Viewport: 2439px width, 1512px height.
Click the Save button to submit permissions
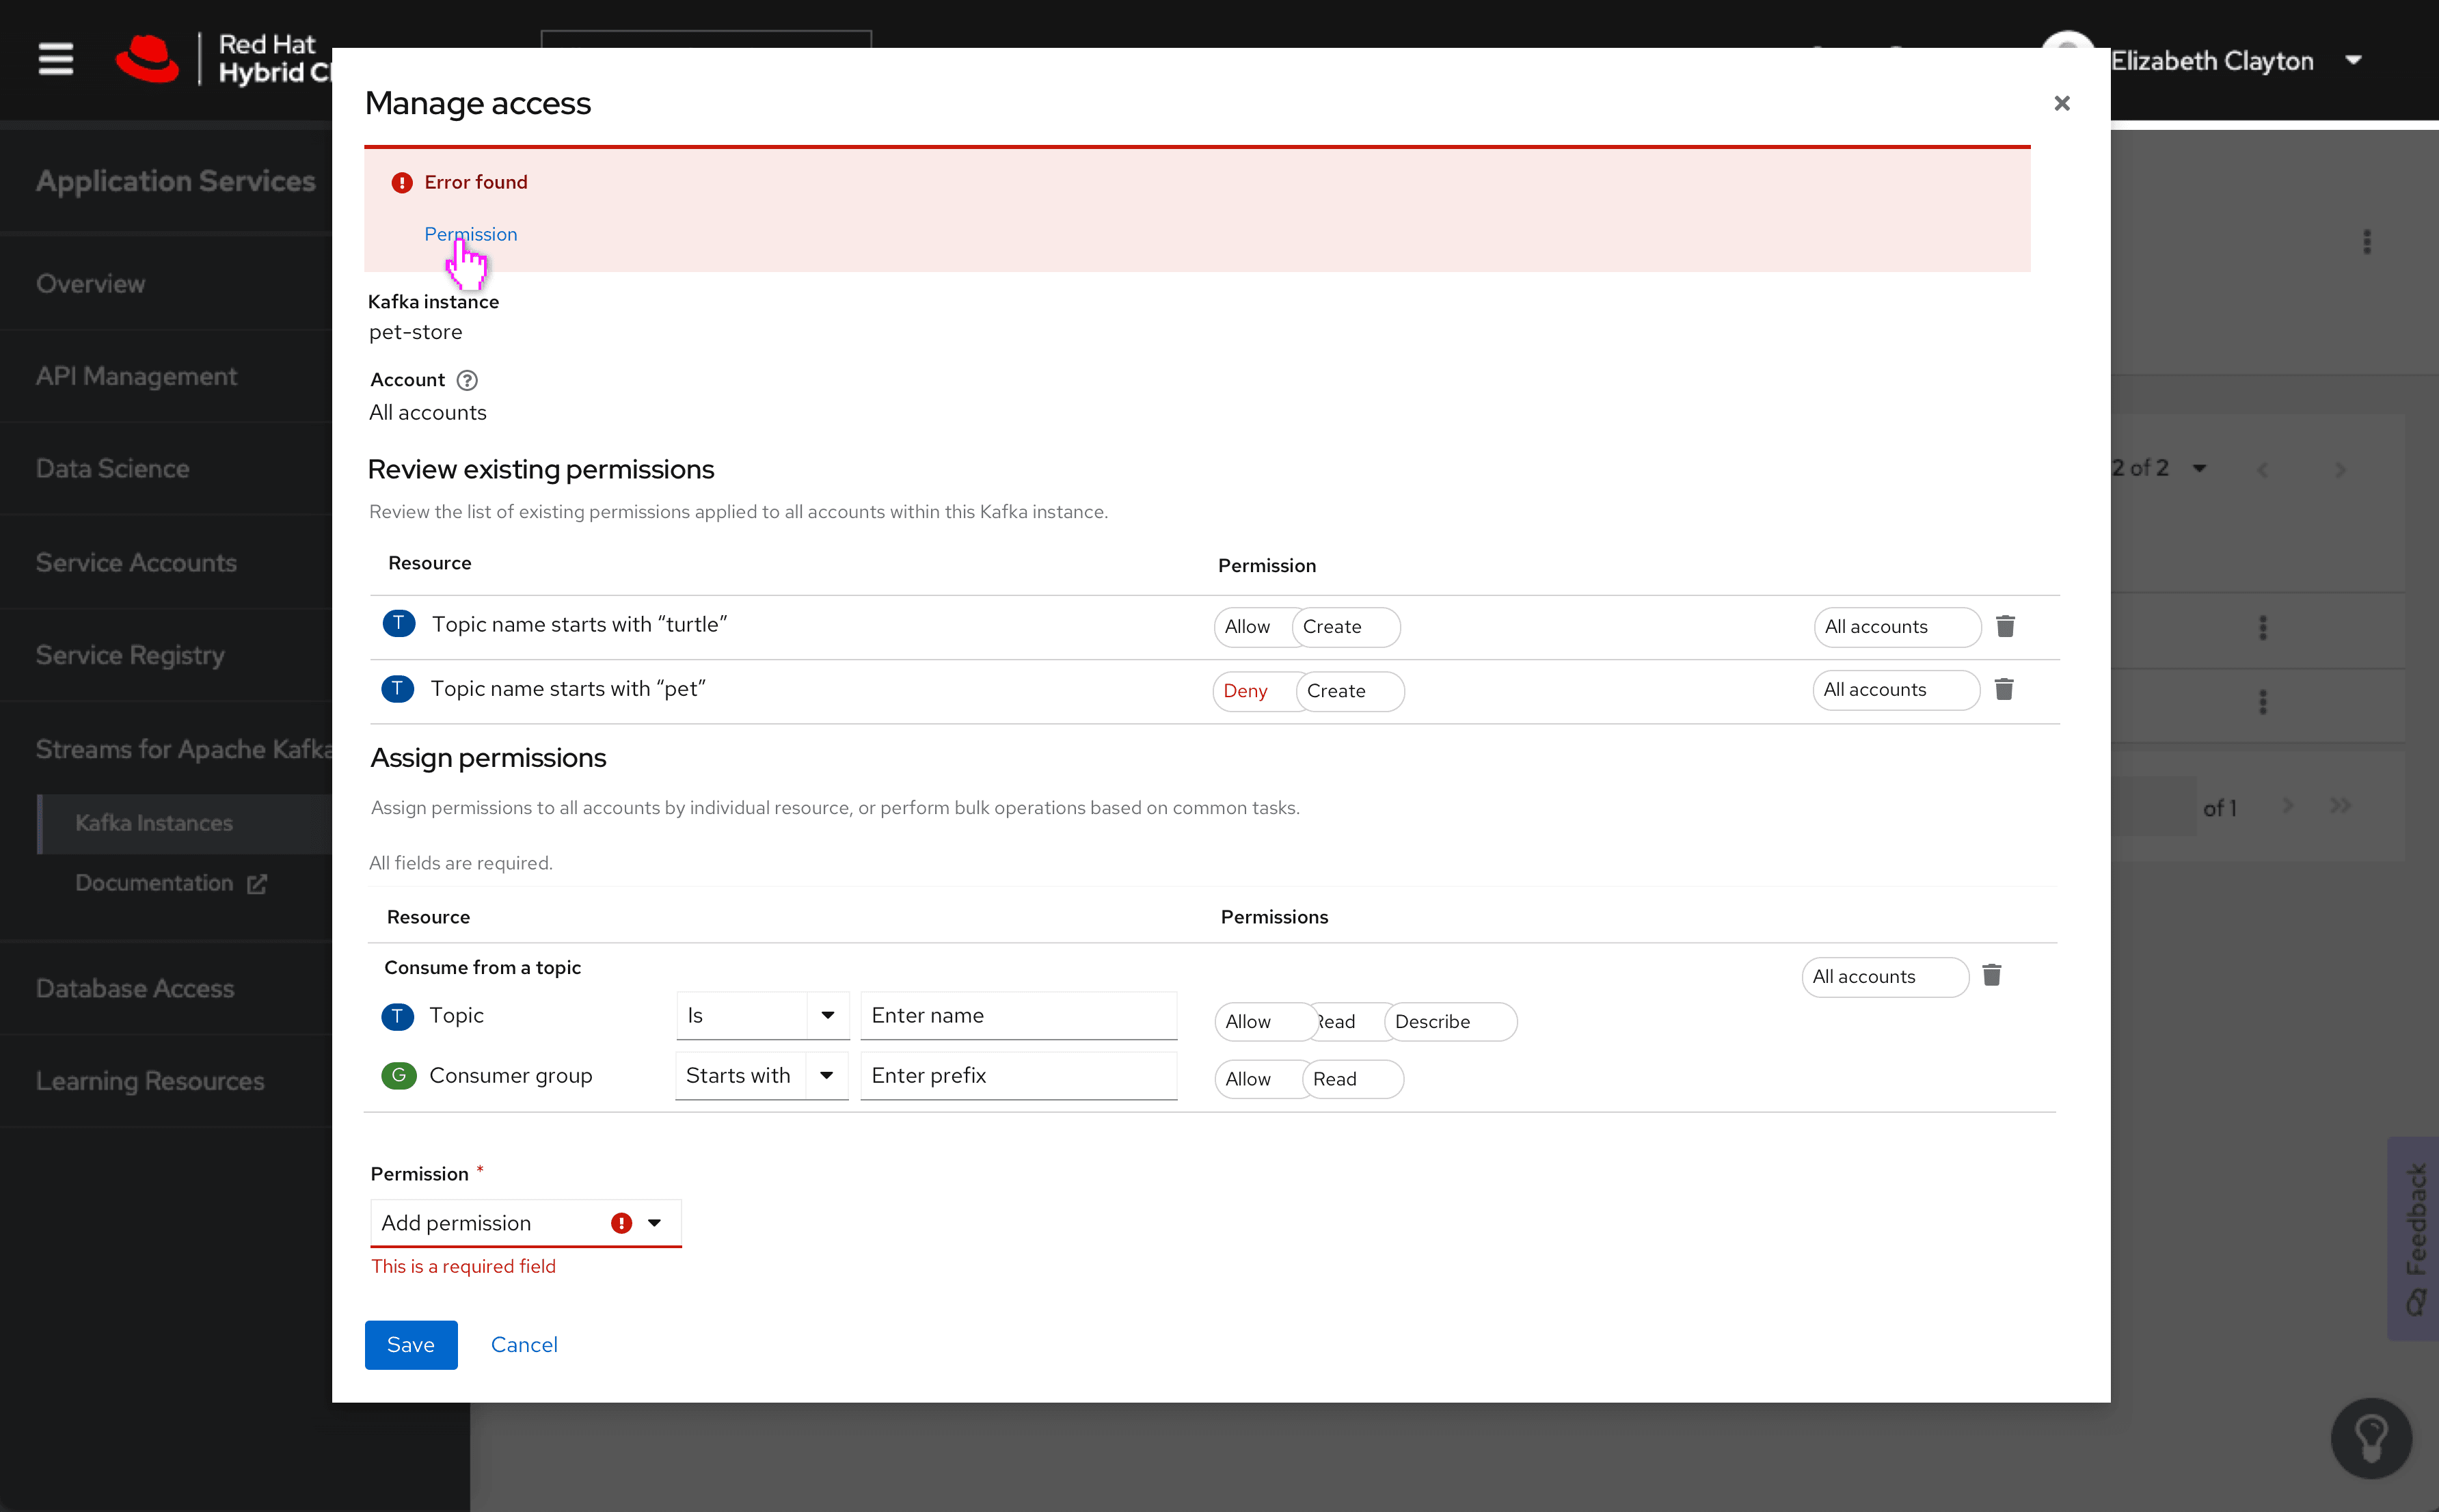pyautogui.click(x=411, y=1343)
